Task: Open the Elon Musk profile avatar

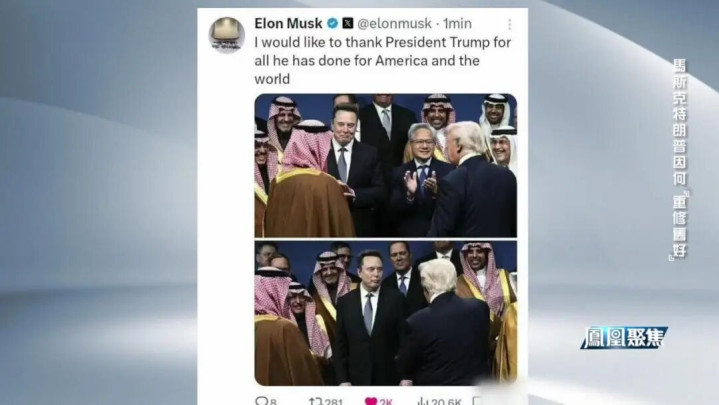Action: [227, 35]
